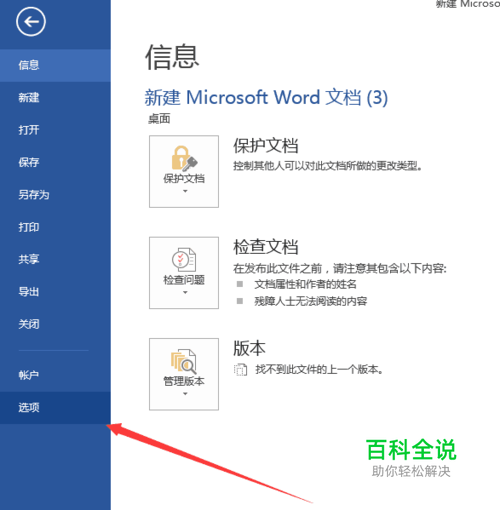Click the 残障人士无法阅读的内容 list item

[x=311, y=301]
